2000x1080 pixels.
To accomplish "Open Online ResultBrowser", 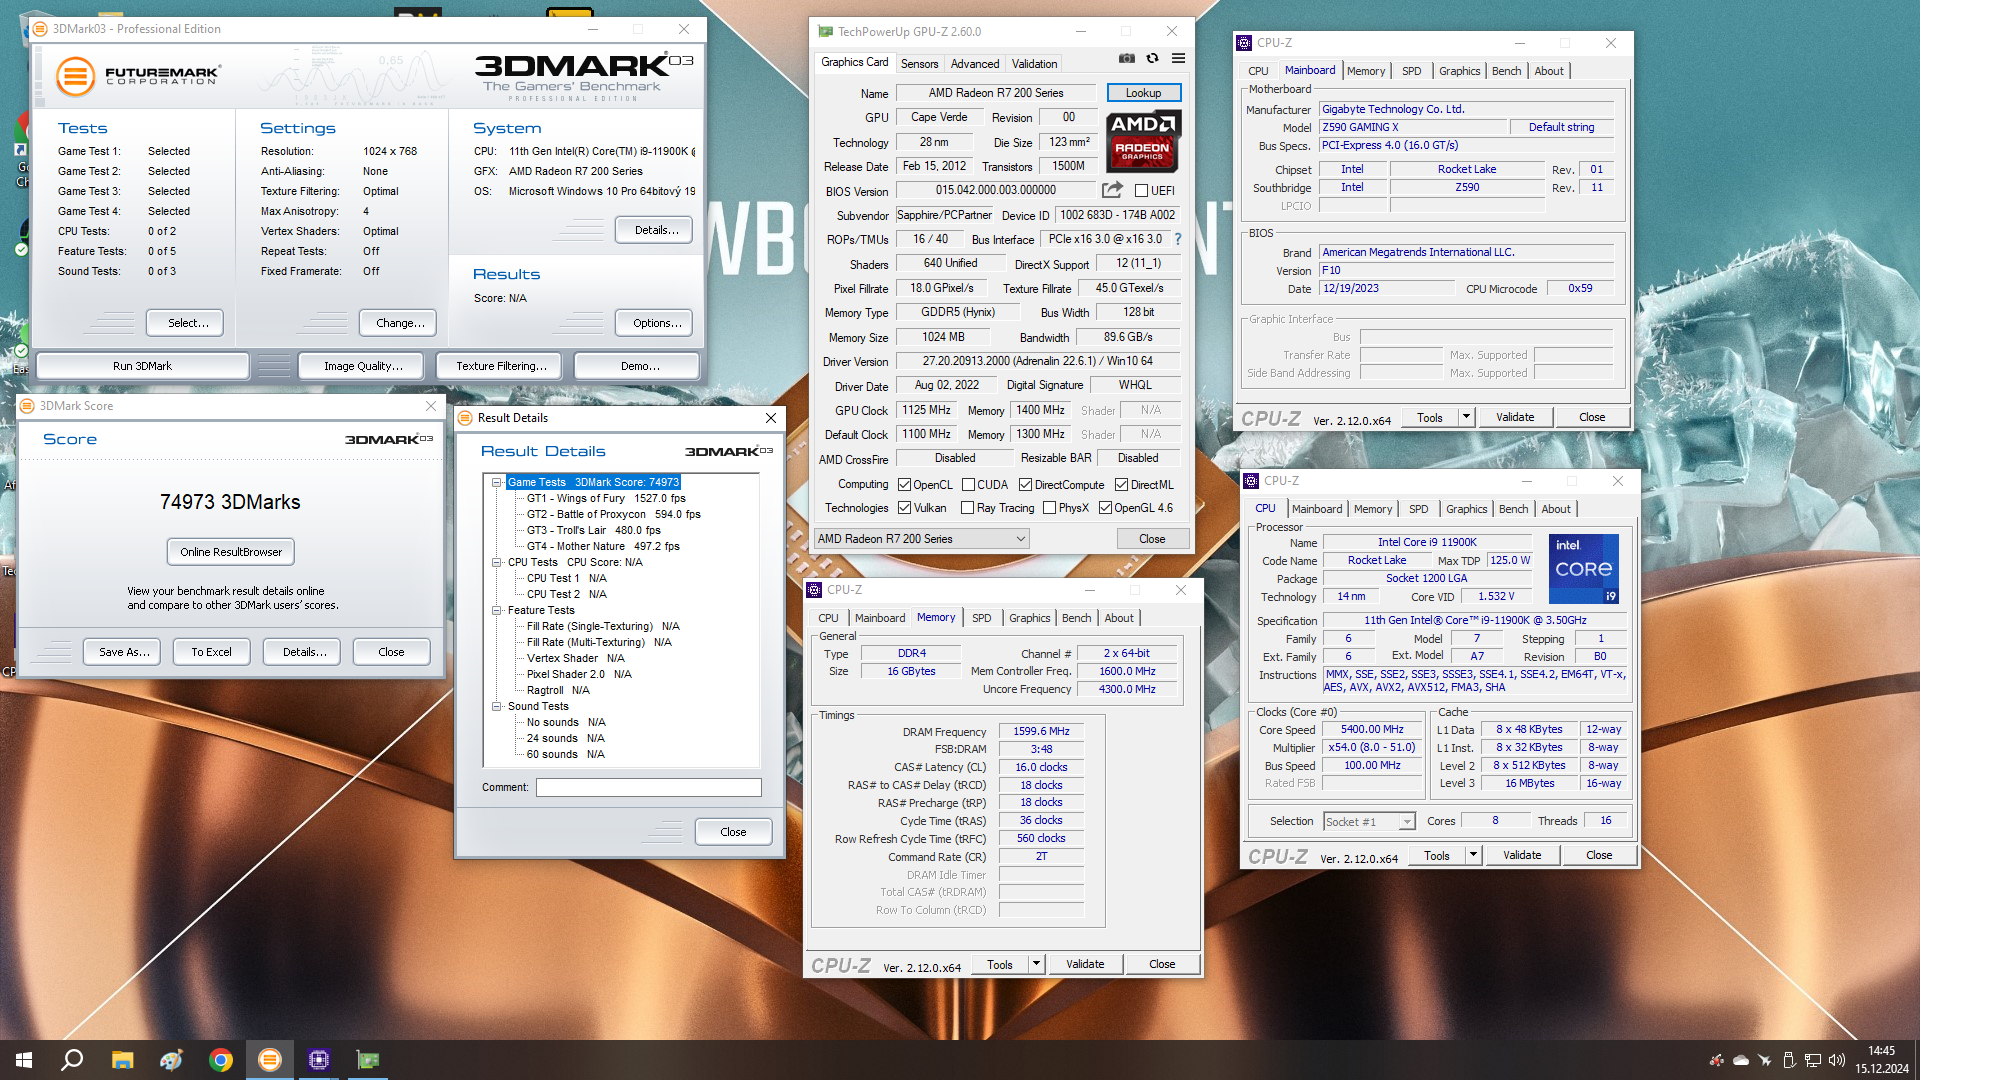I will point(231,552).
